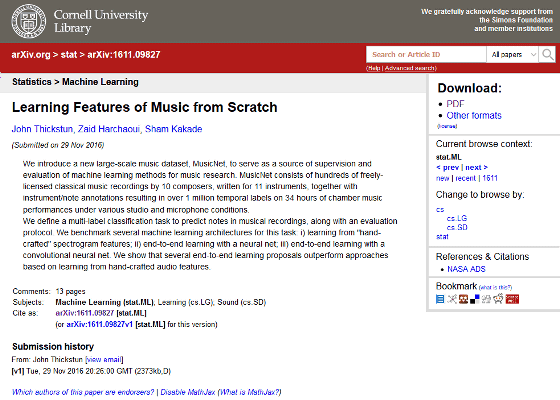Open the Advanced search link

tap(410, 68)
